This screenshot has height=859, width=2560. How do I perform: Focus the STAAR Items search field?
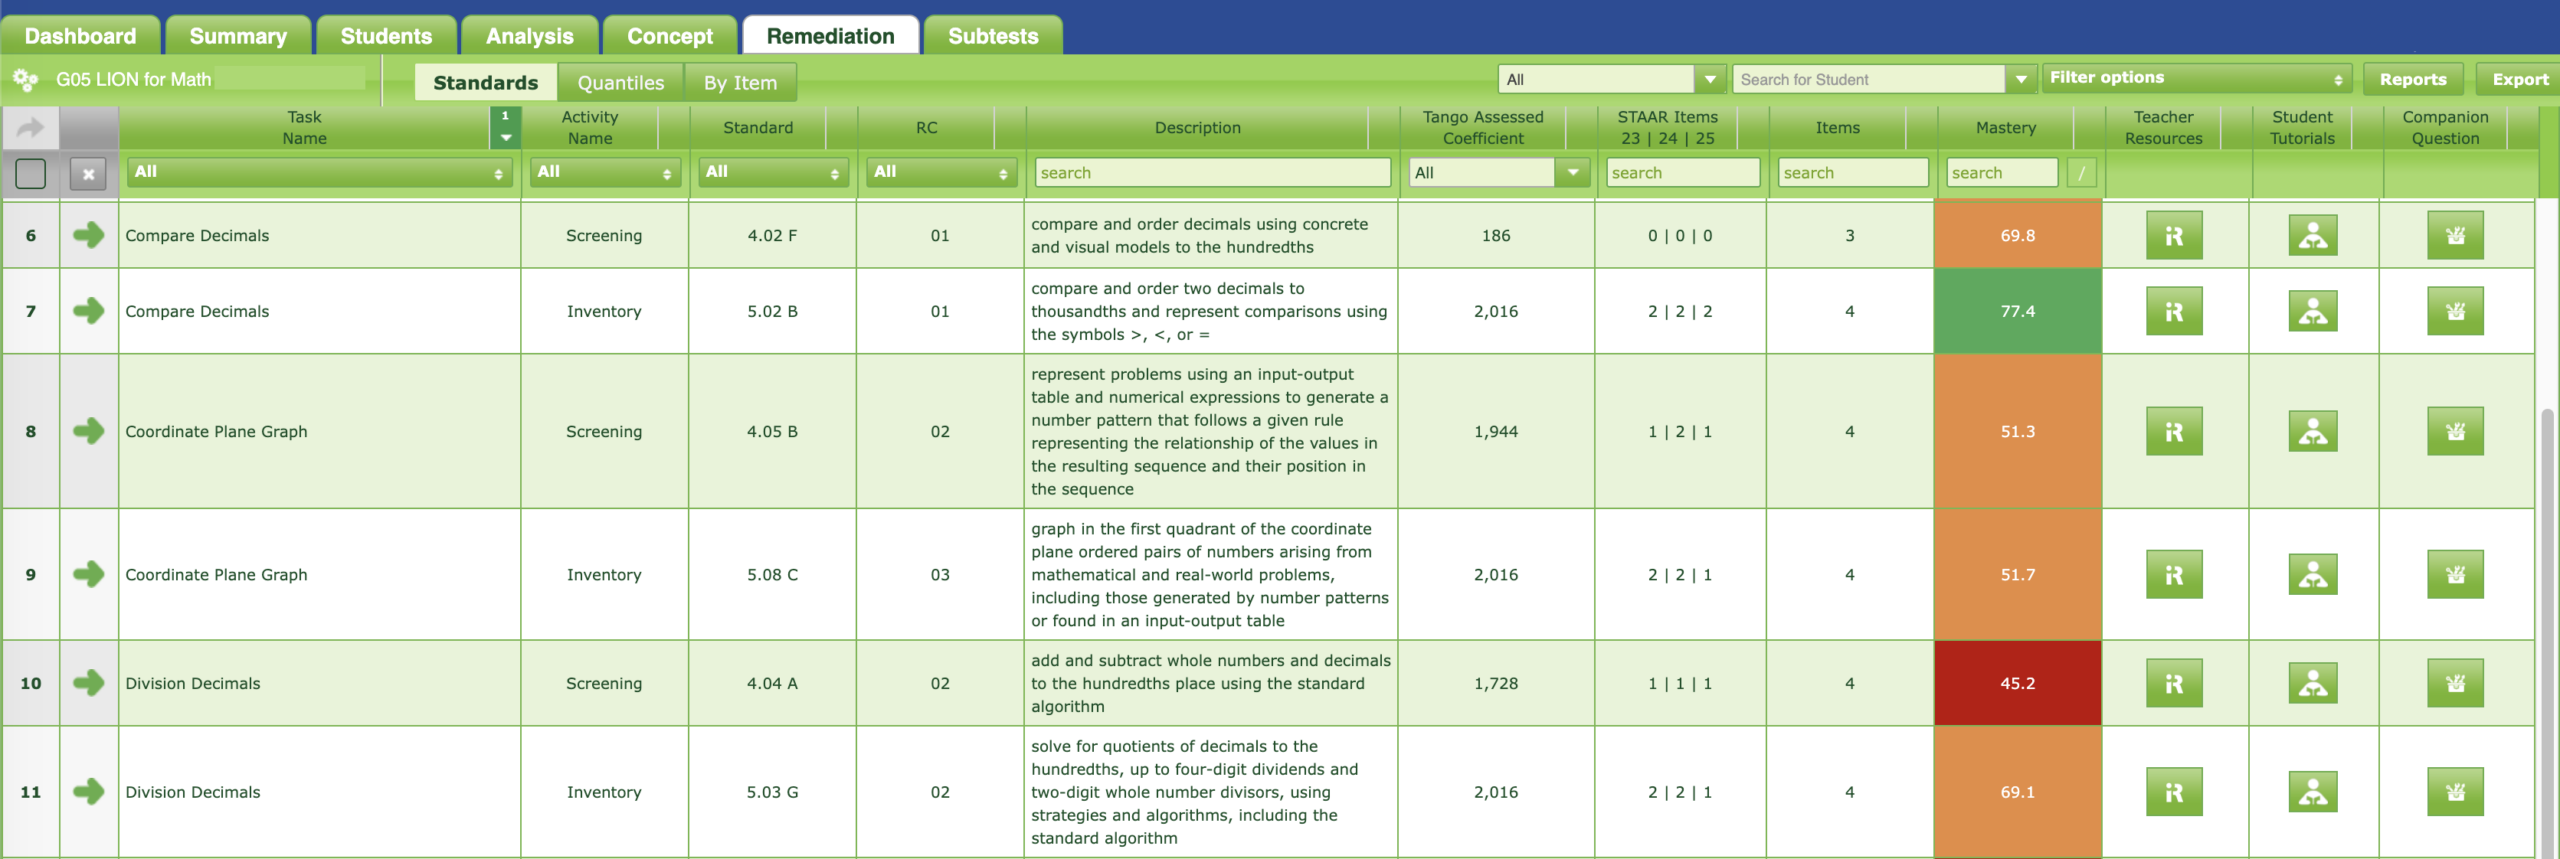(1682, 173)
